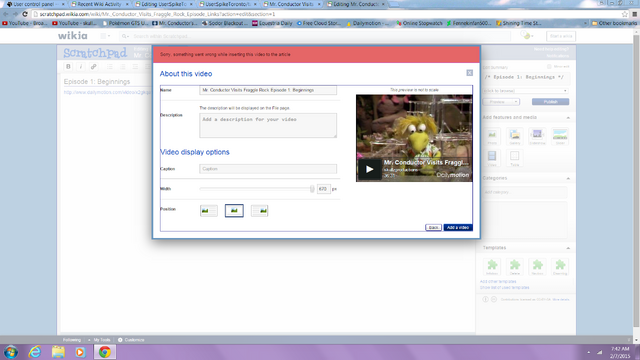Click the Caption input field
This screenshot has height=360, width=640.
coord(268,169)
